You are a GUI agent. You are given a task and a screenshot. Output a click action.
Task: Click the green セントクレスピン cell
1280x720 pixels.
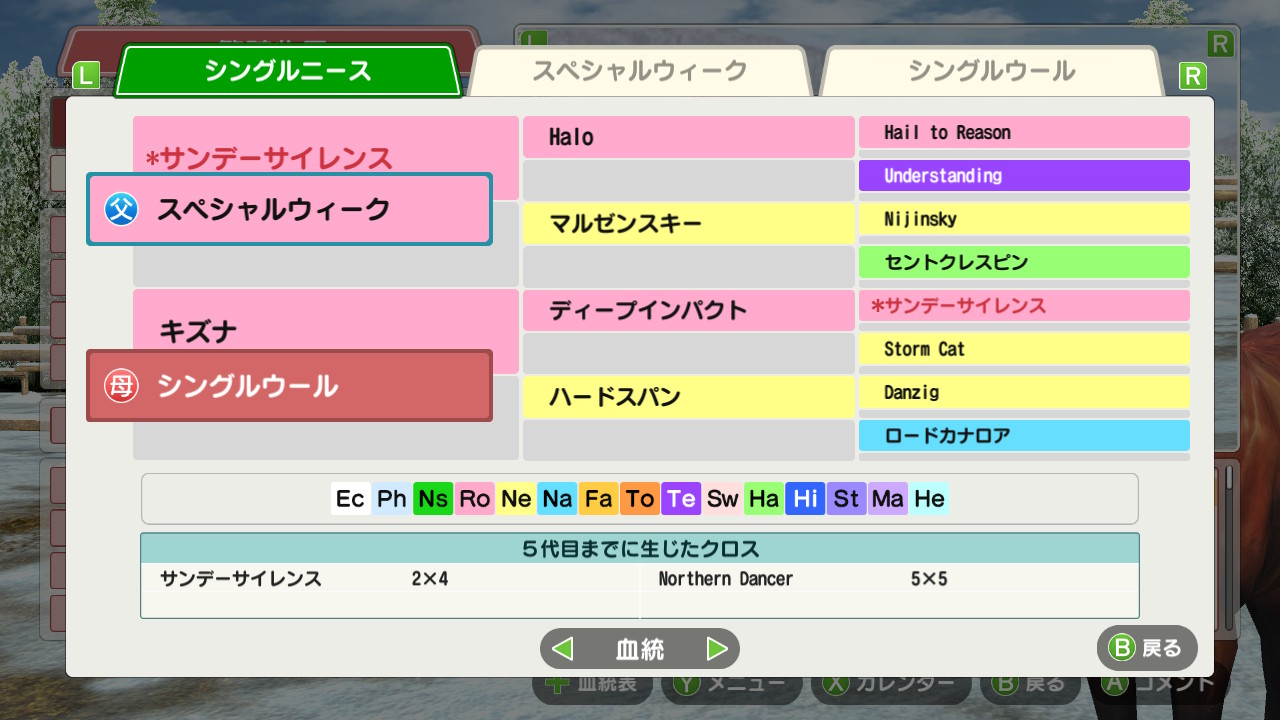1024,262
